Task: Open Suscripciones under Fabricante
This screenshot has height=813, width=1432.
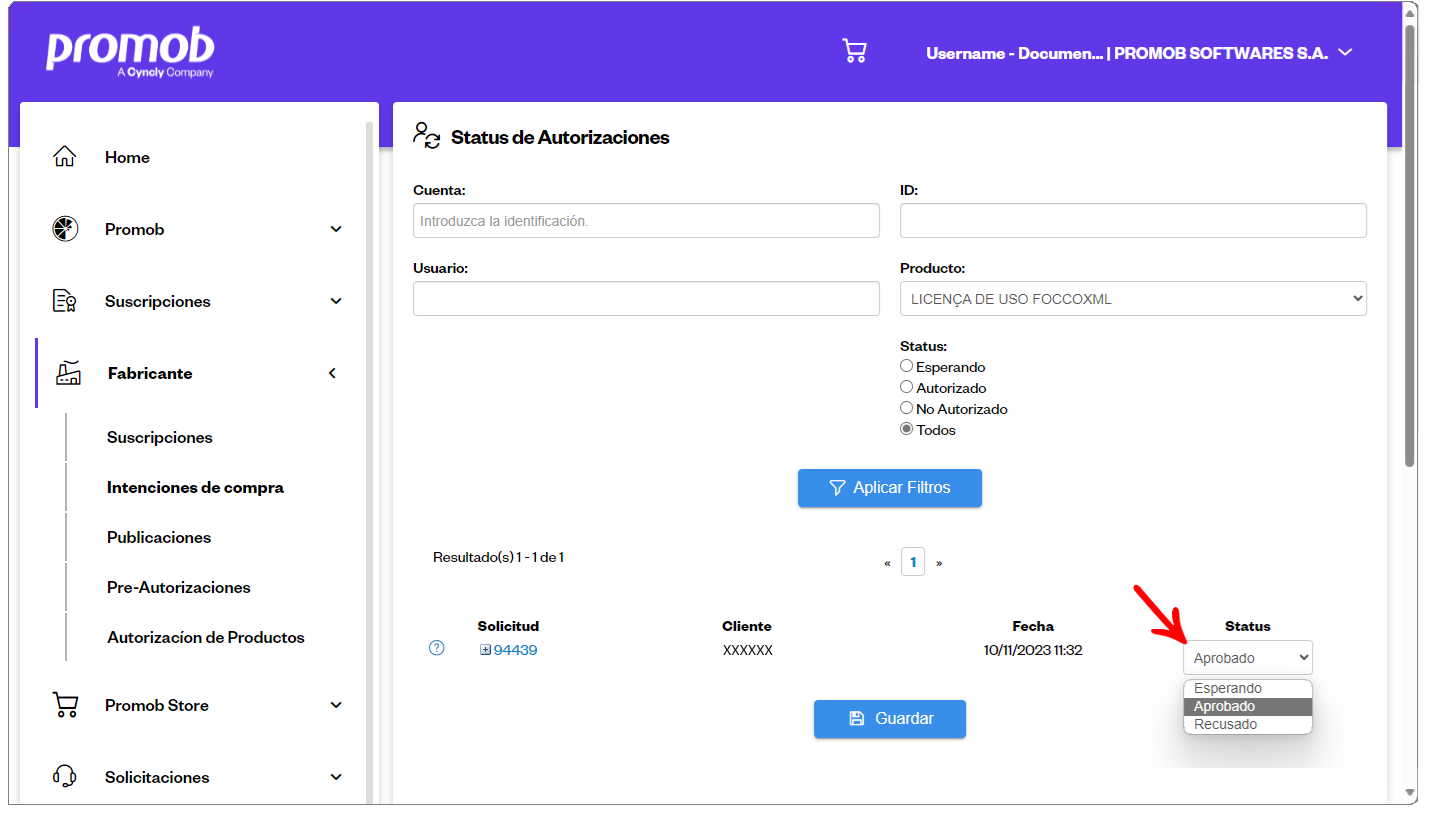Action: [160, 437]
